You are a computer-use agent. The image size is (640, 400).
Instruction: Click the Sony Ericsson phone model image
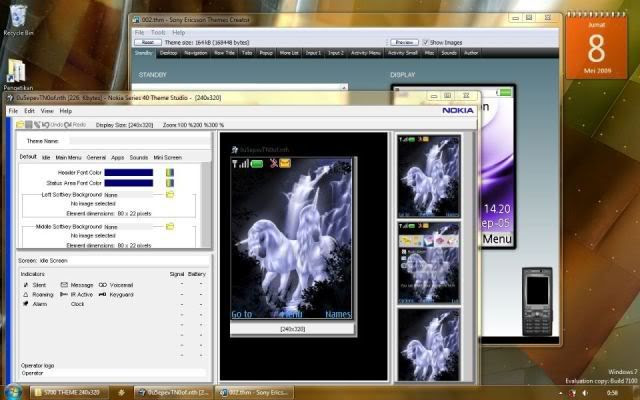click(x=537, y=301)
